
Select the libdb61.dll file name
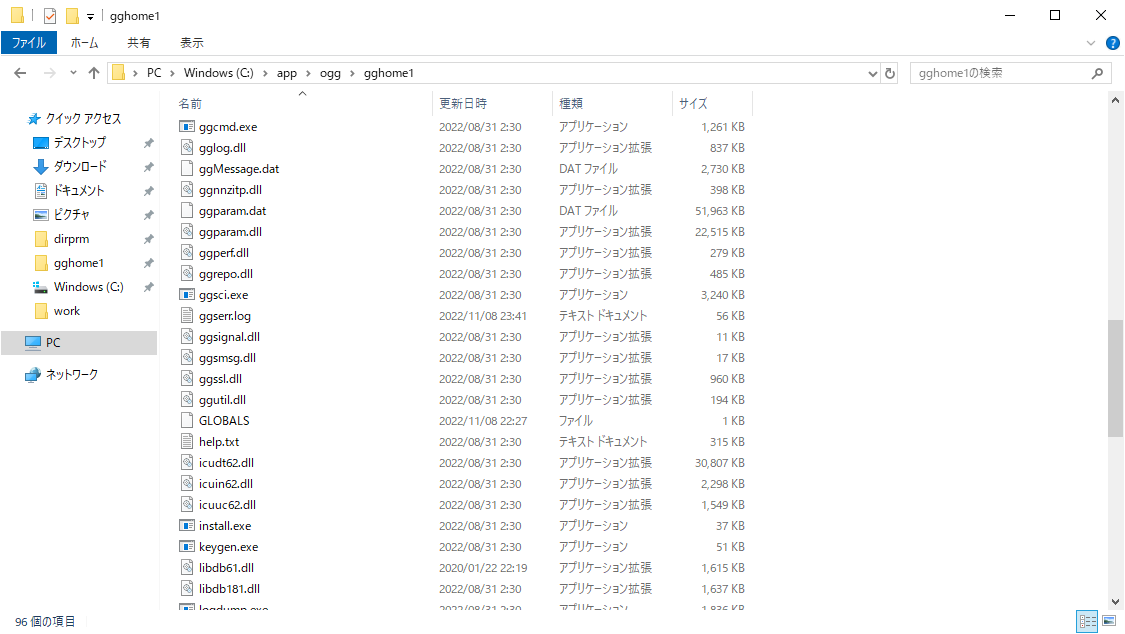227,568
